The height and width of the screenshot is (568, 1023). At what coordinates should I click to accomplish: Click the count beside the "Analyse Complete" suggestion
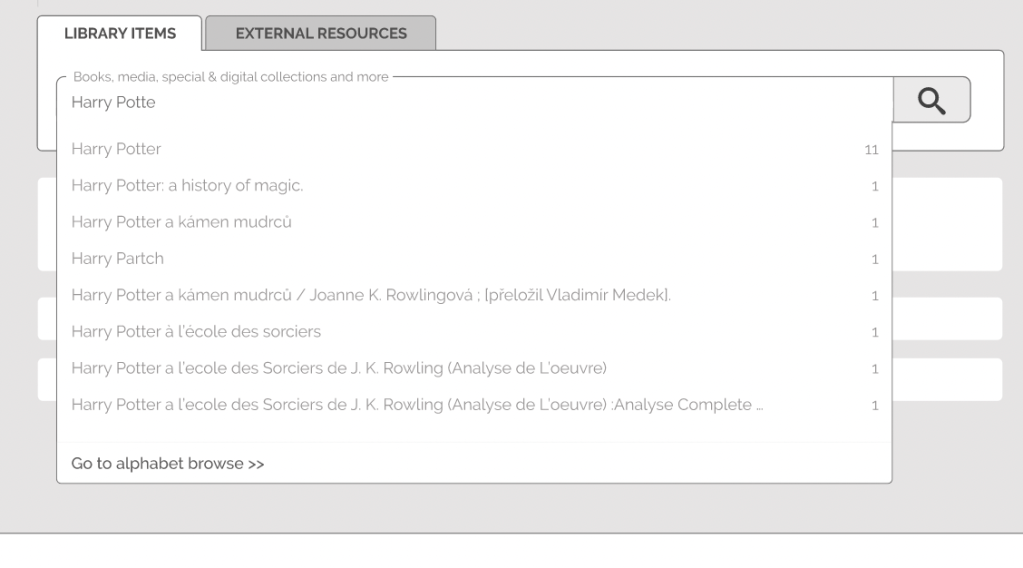point(875,405)
